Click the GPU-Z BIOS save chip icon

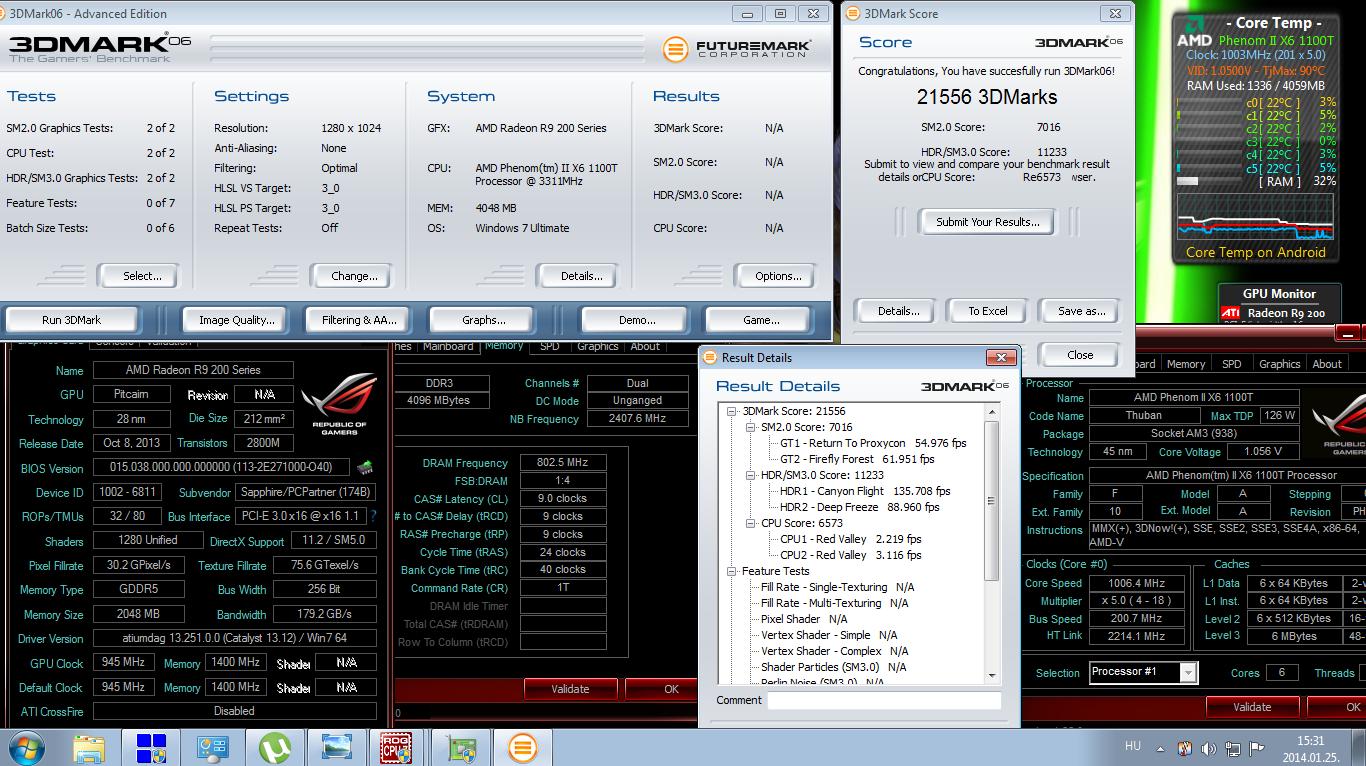tap(365, 467)
